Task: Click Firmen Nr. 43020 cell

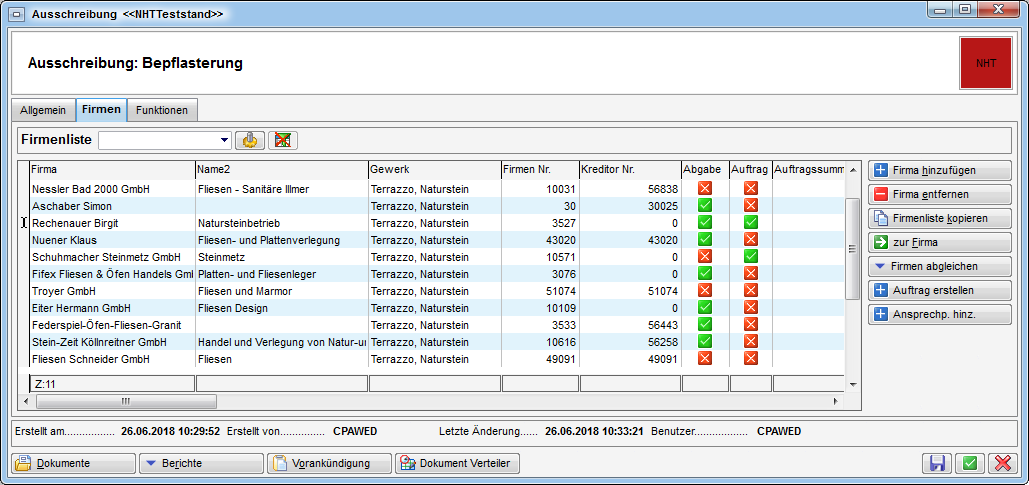Action: pos(540,240)
